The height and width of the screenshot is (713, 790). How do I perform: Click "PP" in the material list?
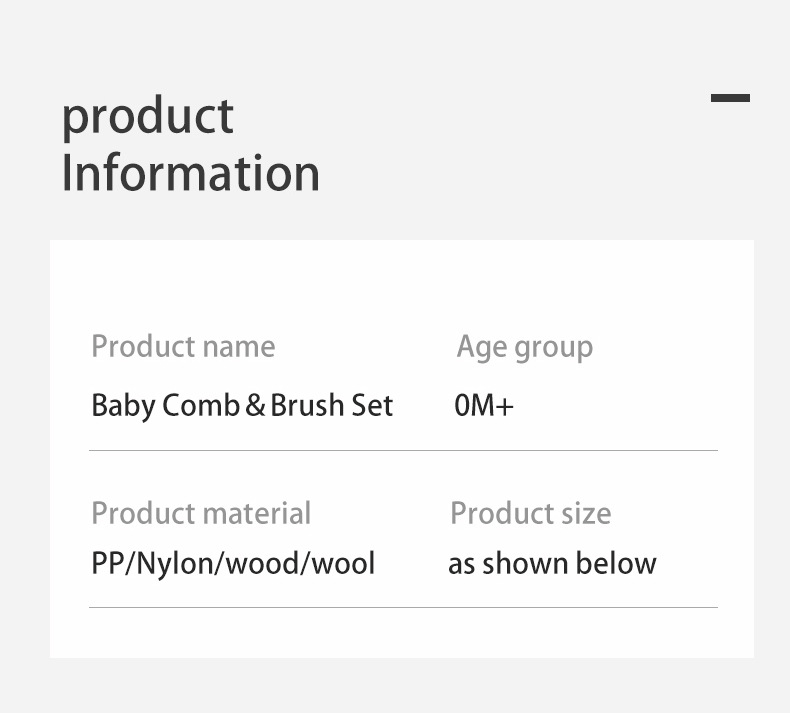point(106,563)
